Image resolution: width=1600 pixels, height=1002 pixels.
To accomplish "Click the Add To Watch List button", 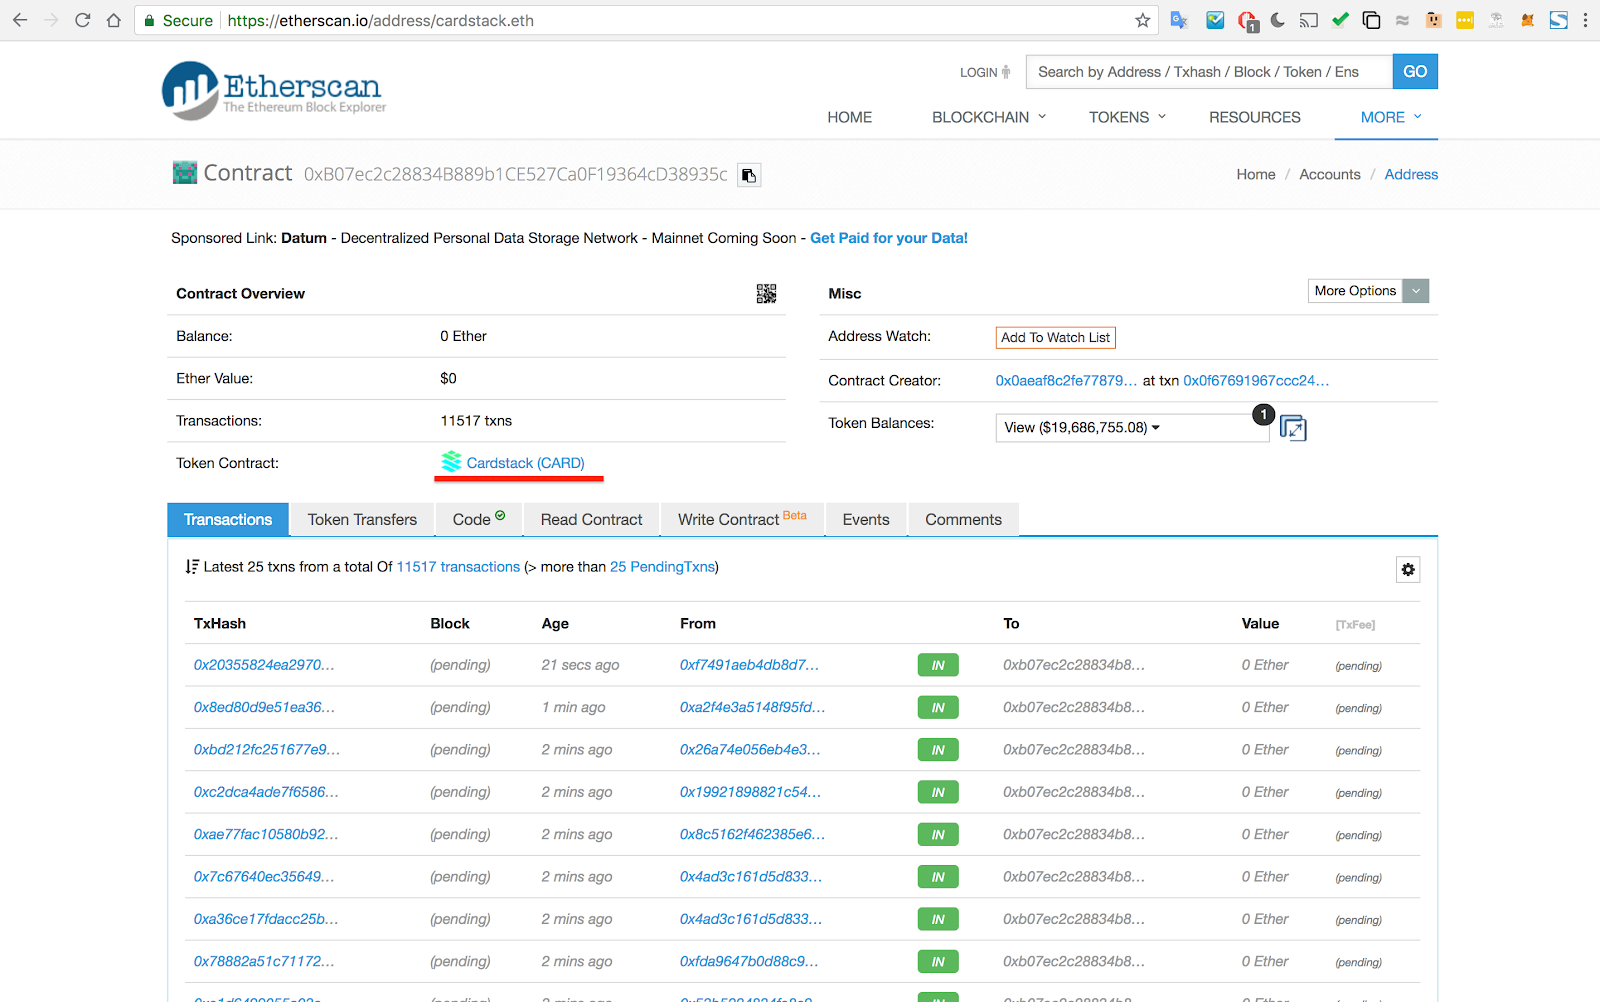I will [x=1055, y=338].
